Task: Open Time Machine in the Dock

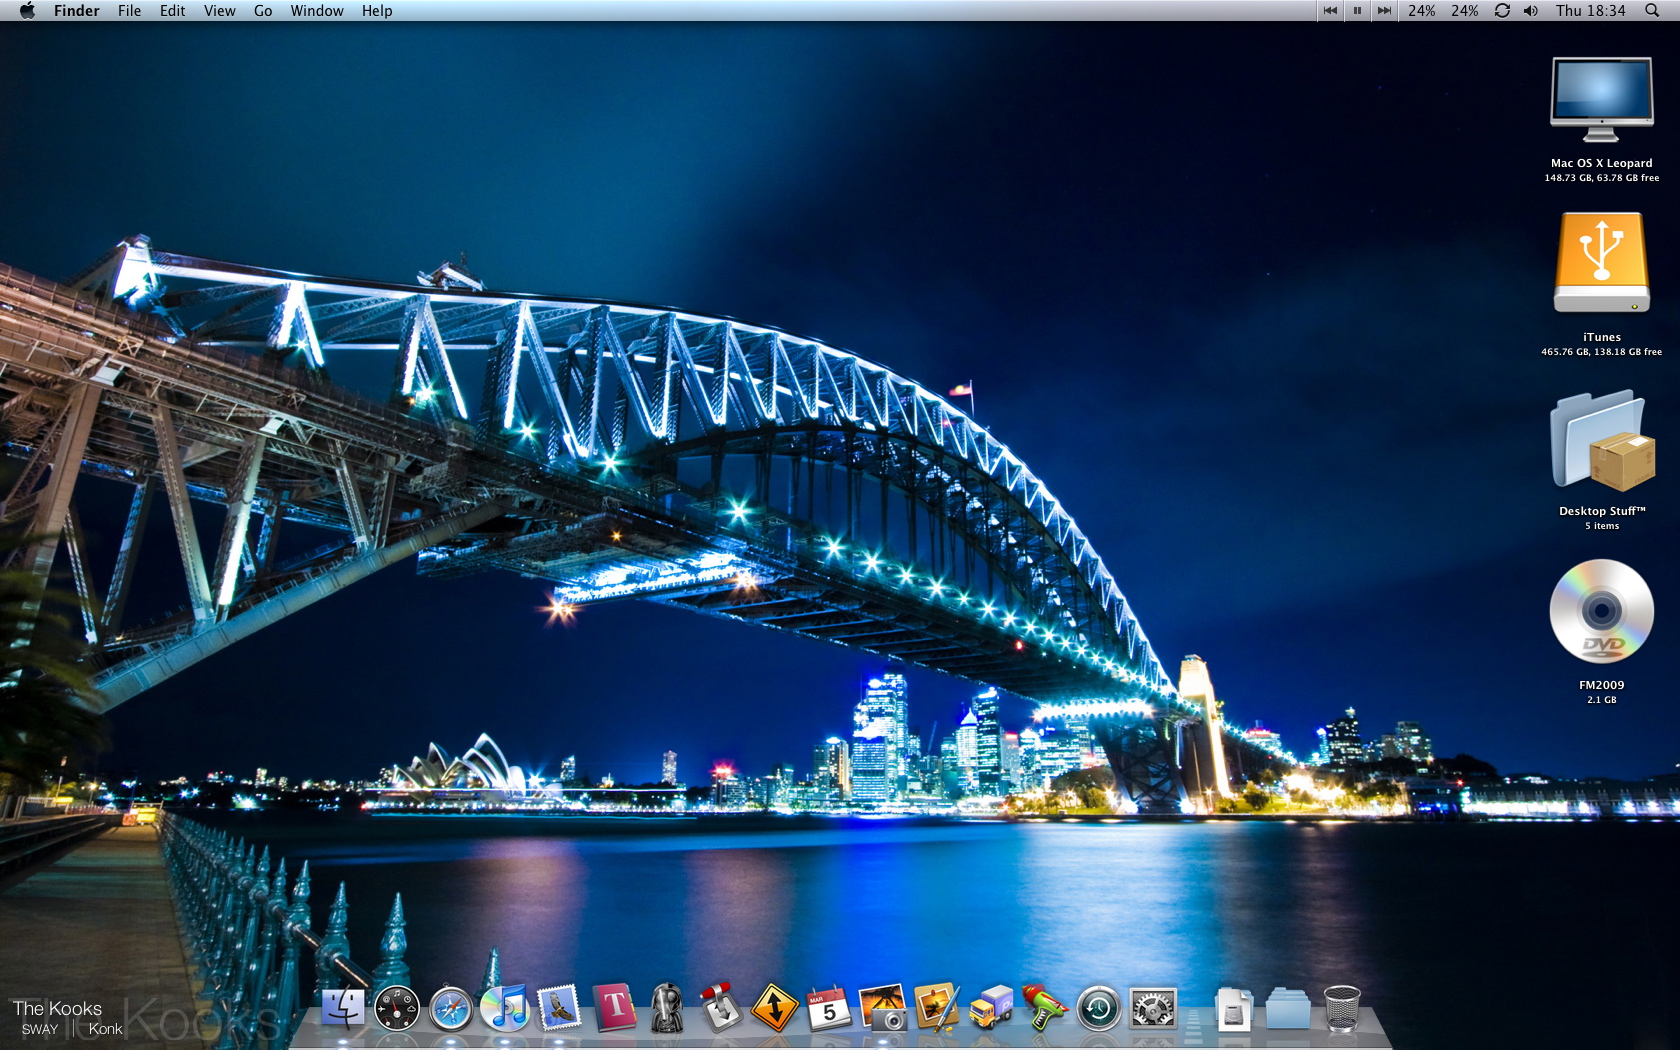Action: (x=1098, y=1008)
